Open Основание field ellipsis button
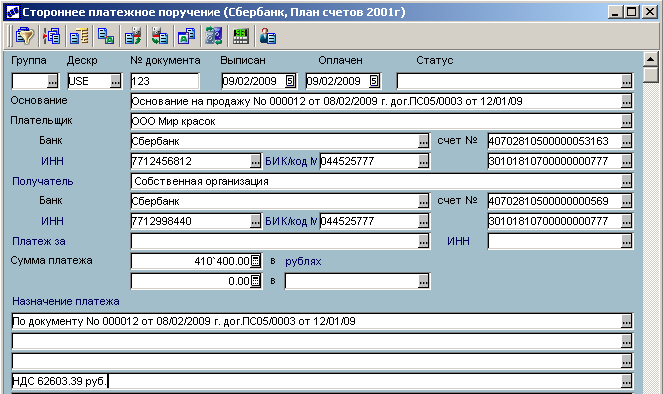The width and height of the screenshot is (663, 394). [x=627, y=101]
